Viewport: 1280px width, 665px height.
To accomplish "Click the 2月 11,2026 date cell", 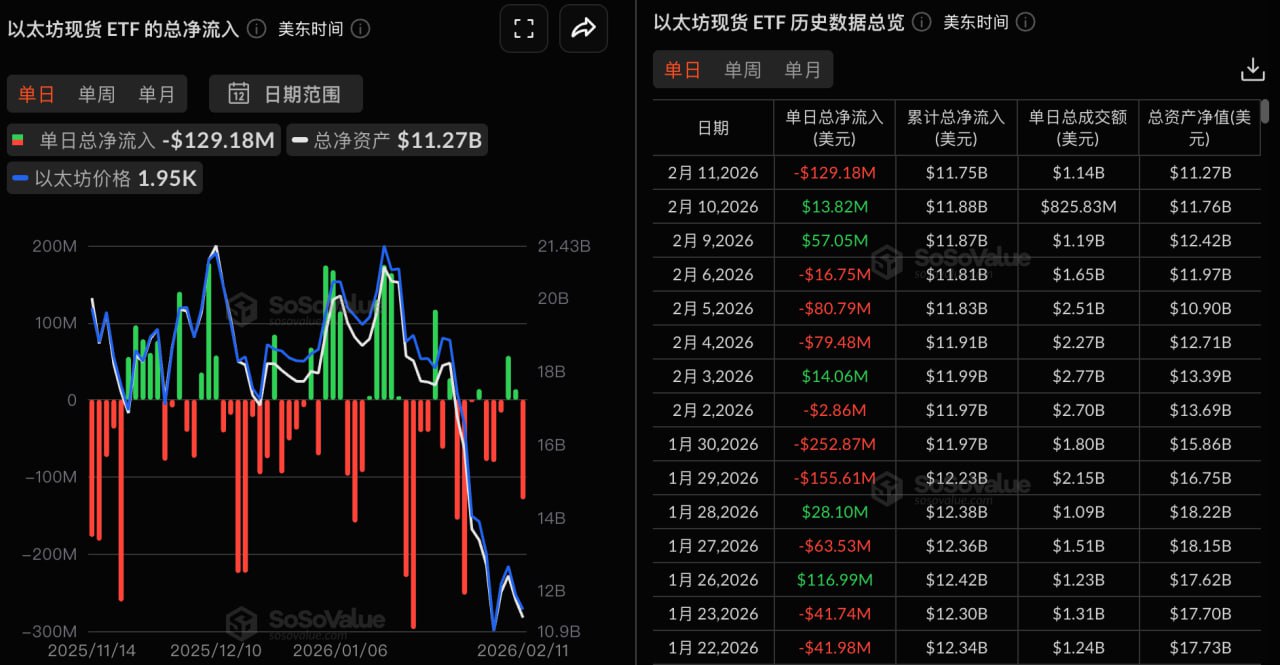I will point(712,173).
